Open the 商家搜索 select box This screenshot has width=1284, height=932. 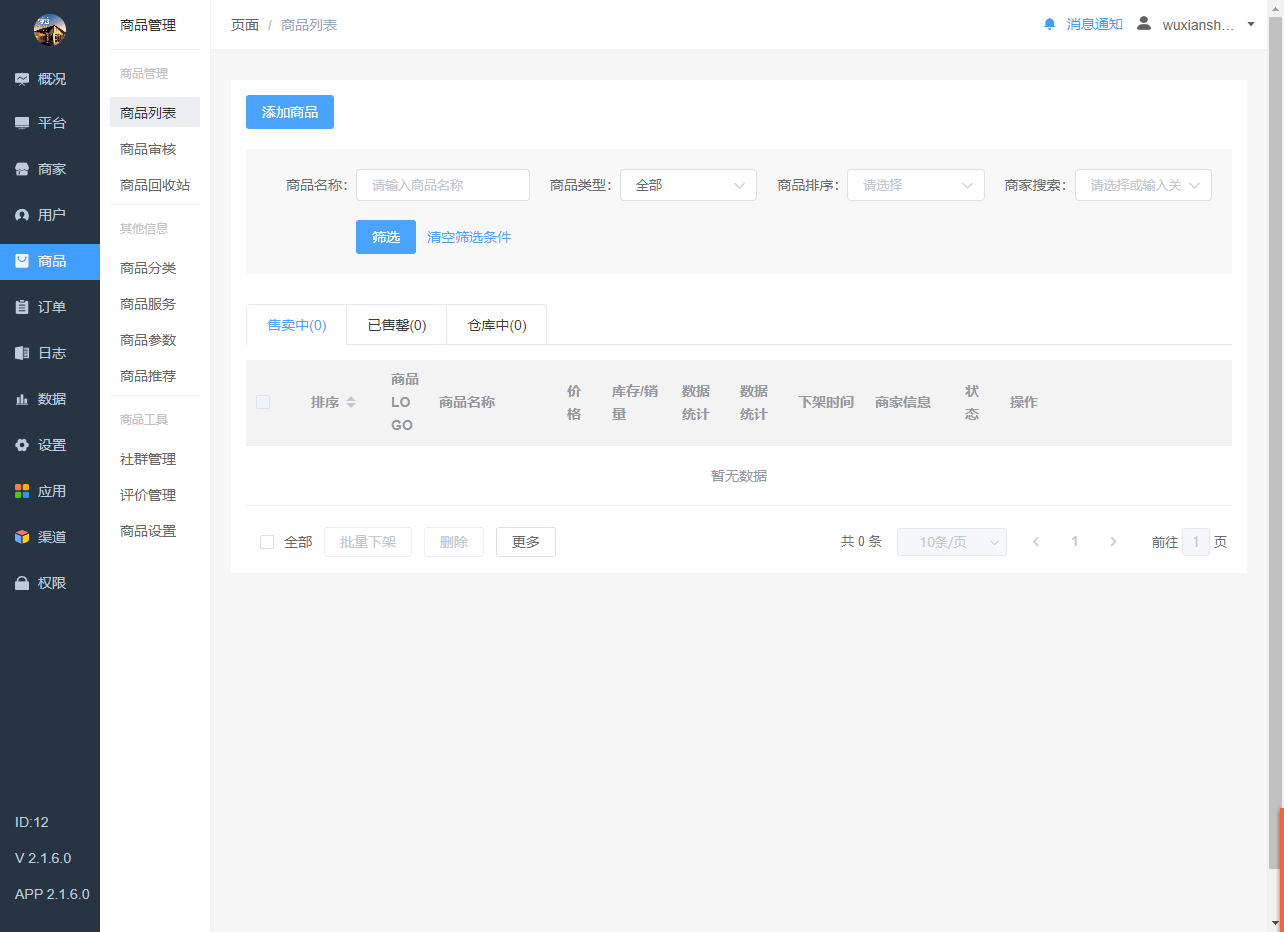pos(1142,185)
